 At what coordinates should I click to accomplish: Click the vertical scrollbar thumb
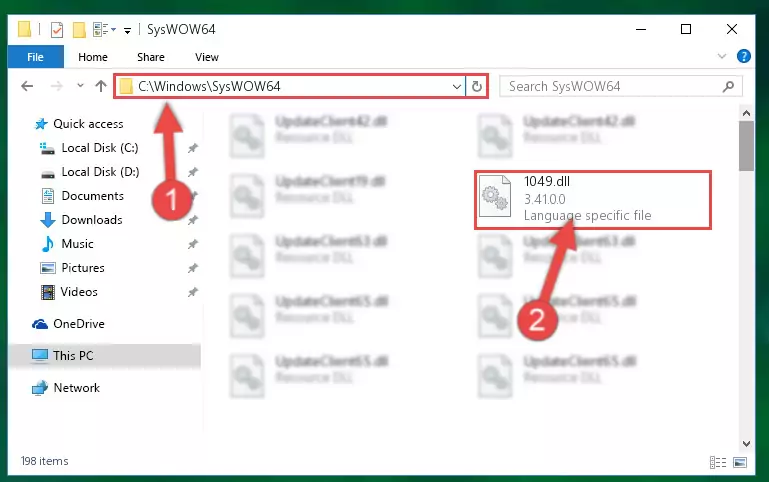pyautogui.click(x=746, y=146)
